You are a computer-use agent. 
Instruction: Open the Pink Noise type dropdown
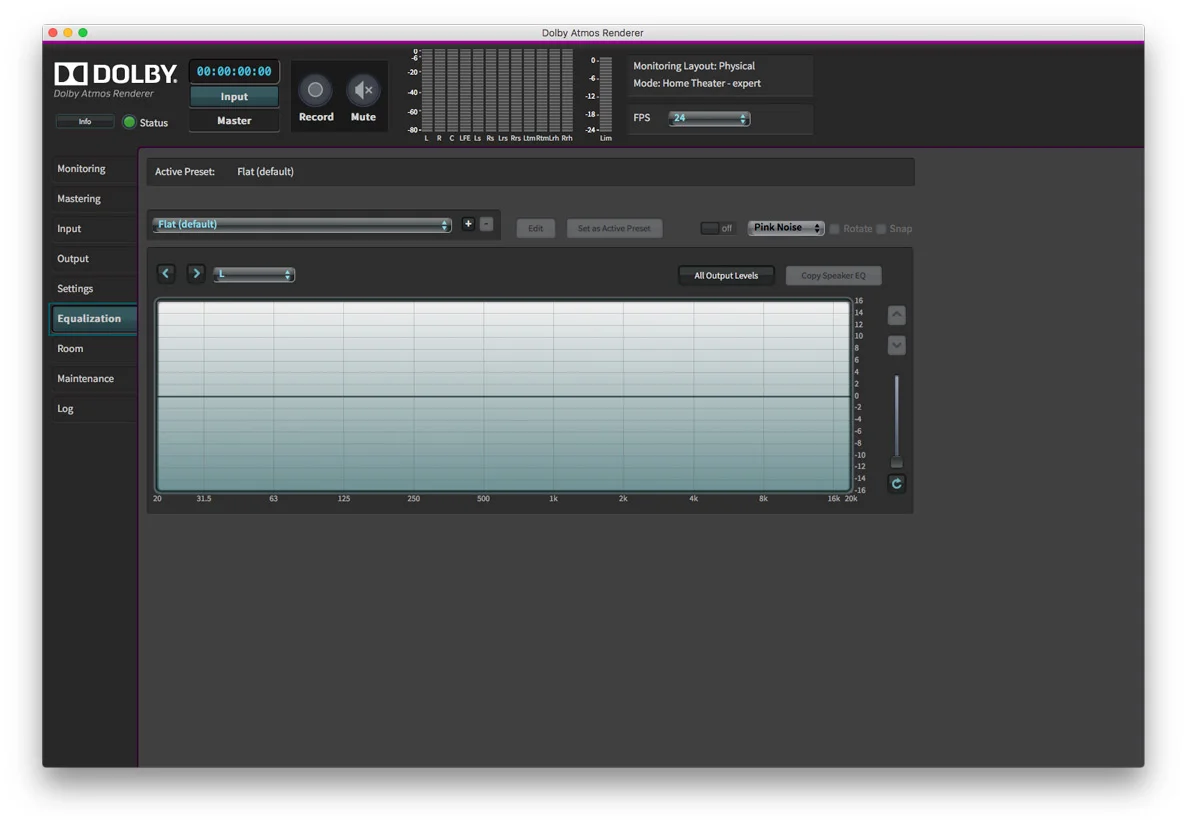coord(786,228)
